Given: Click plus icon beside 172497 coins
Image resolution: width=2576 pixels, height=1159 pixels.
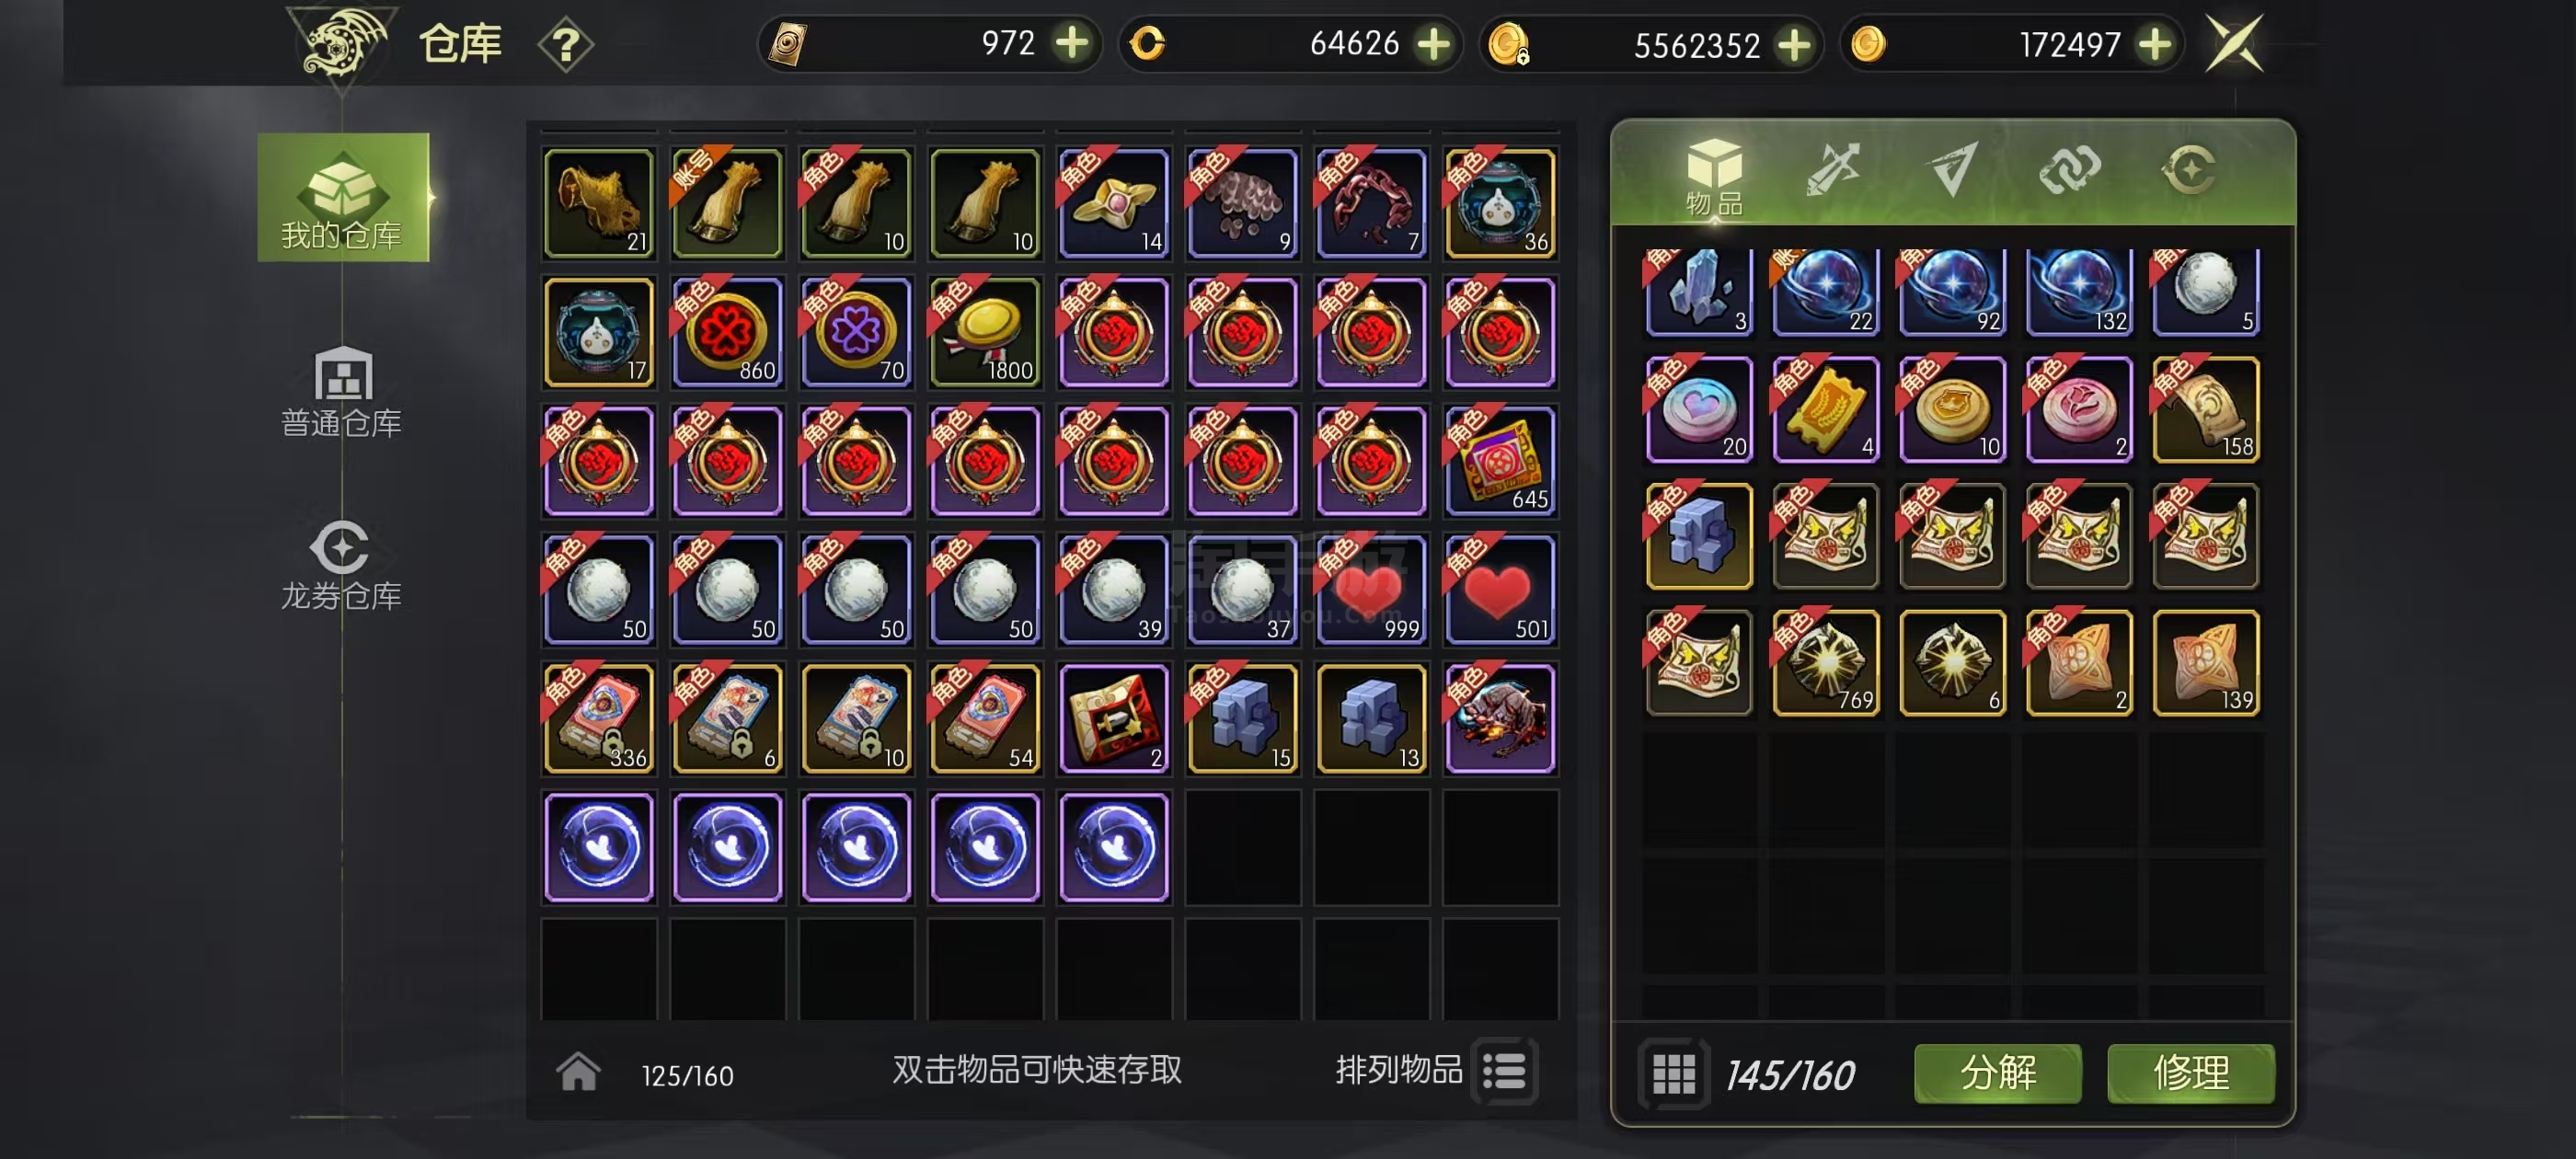Looking at the screenshot, I should point(2155,44).
